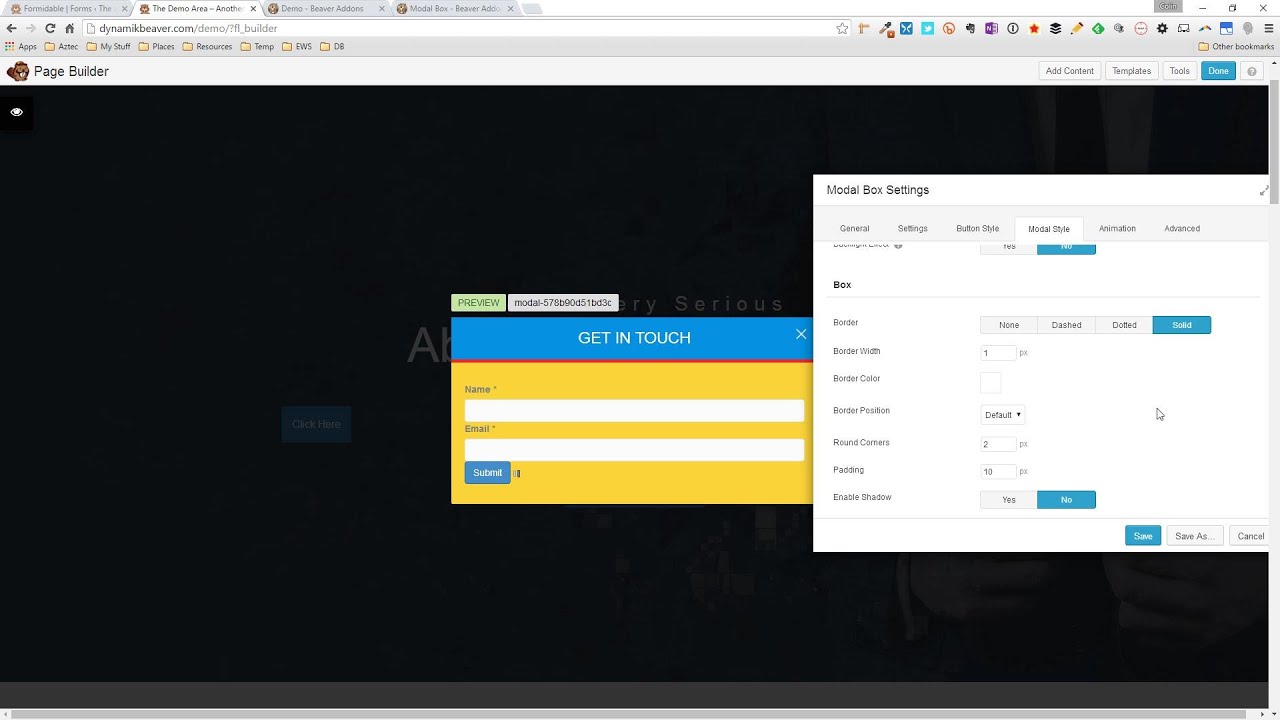Enable Shadow by choosing Yes

coord(1009,500)
